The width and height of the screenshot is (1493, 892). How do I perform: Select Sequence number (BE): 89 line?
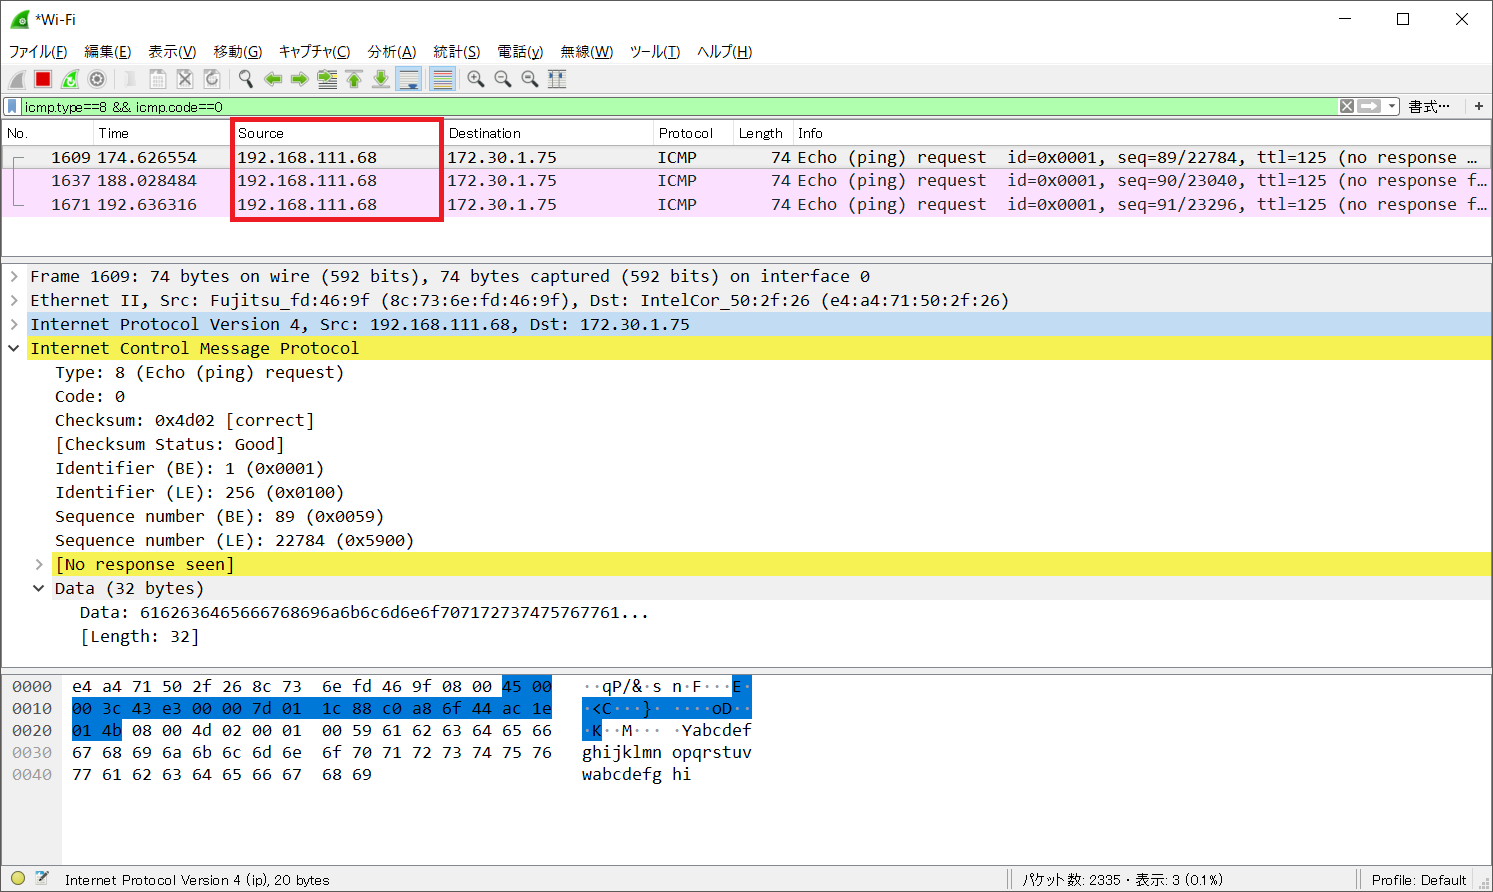(219, 516)
